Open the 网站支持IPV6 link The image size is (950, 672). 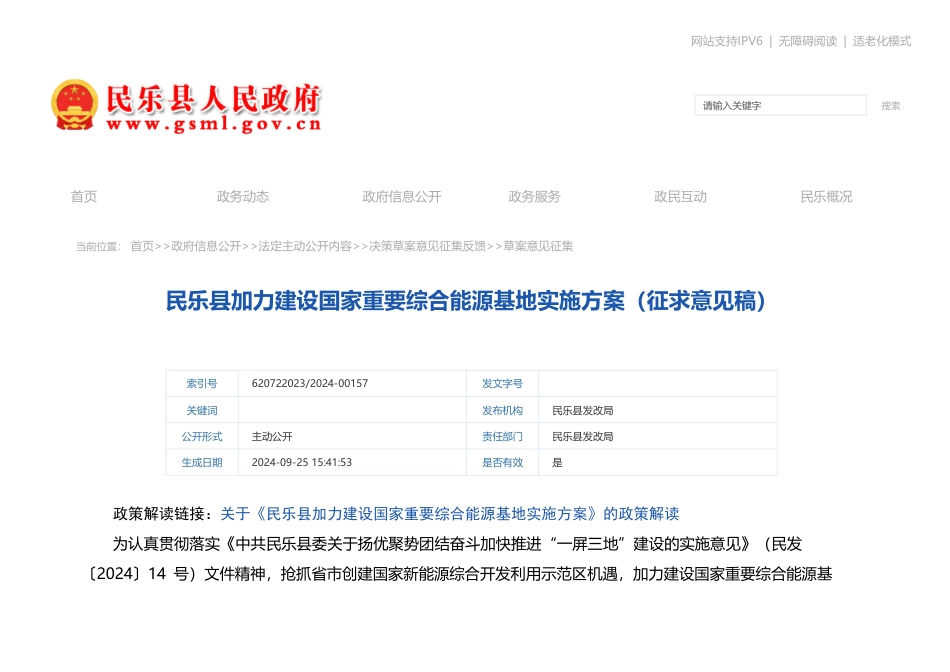[x=726, y=41]
